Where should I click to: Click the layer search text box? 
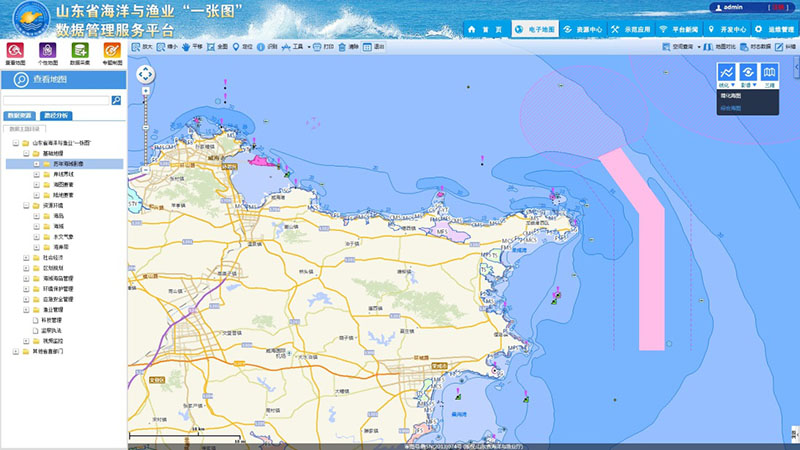pos(56,101)
